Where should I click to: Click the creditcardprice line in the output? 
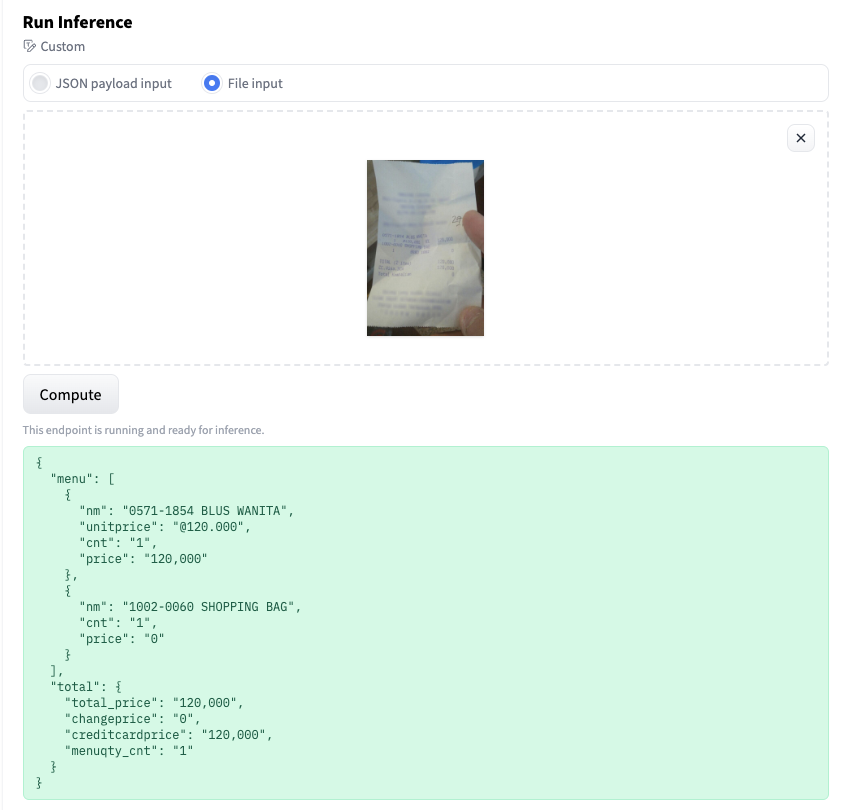click(x=168, y=735)
